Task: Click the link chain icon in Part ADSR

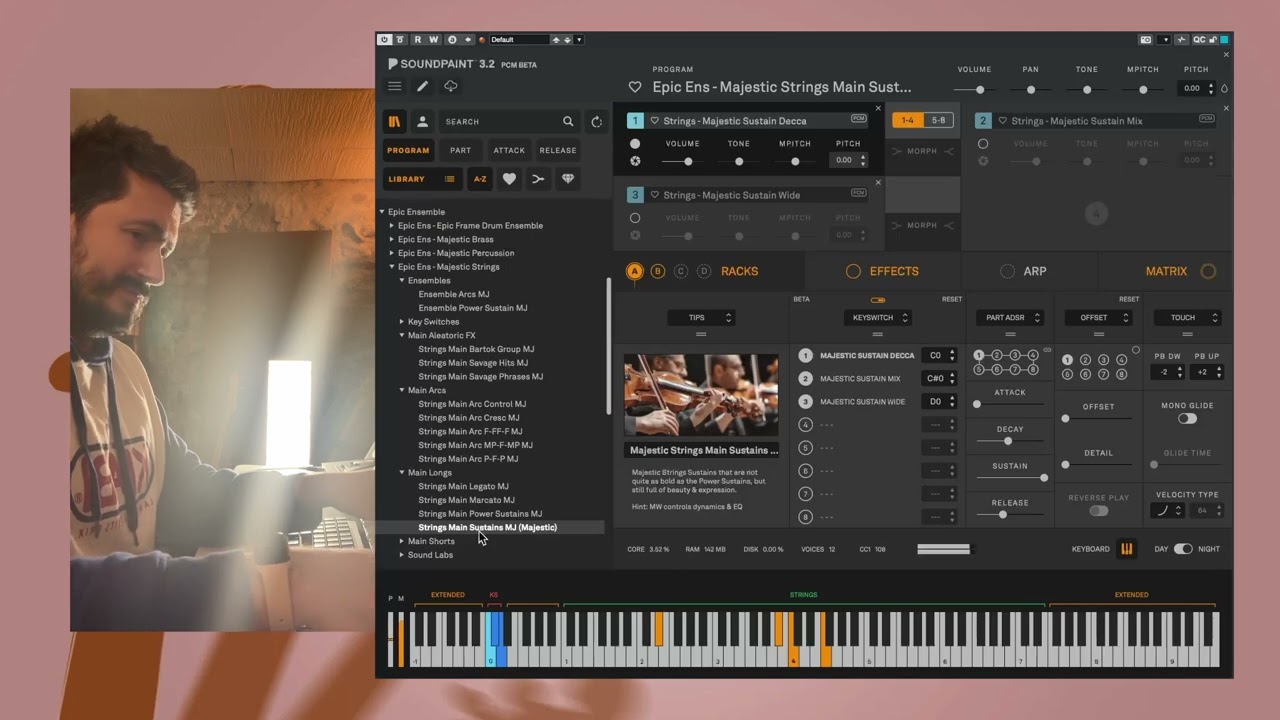Action: [1047, 350]
